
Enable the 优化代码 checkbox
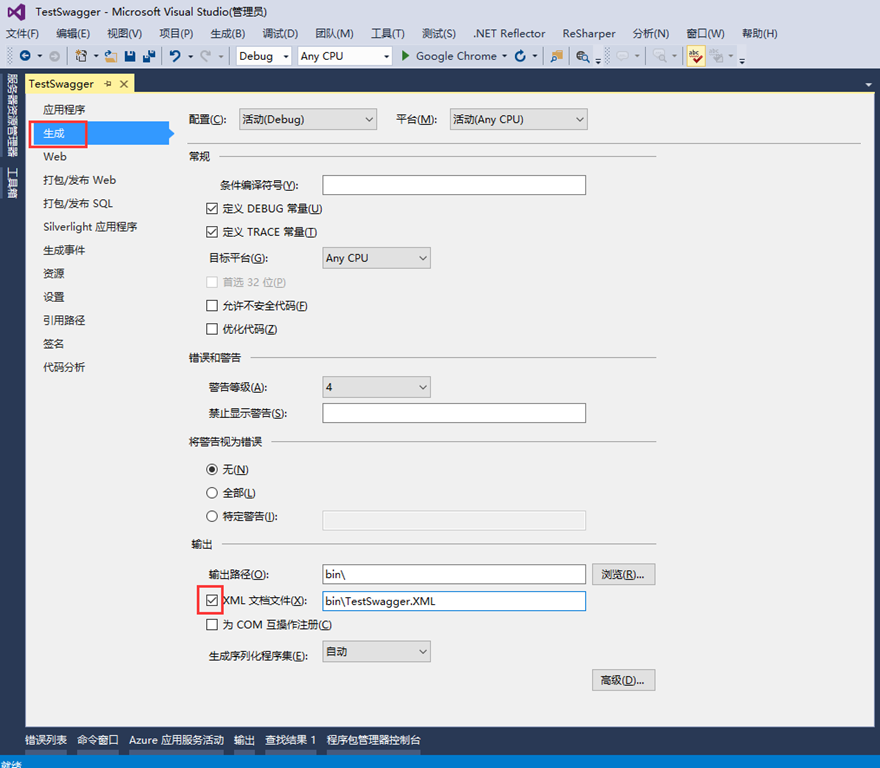[212, 328]
